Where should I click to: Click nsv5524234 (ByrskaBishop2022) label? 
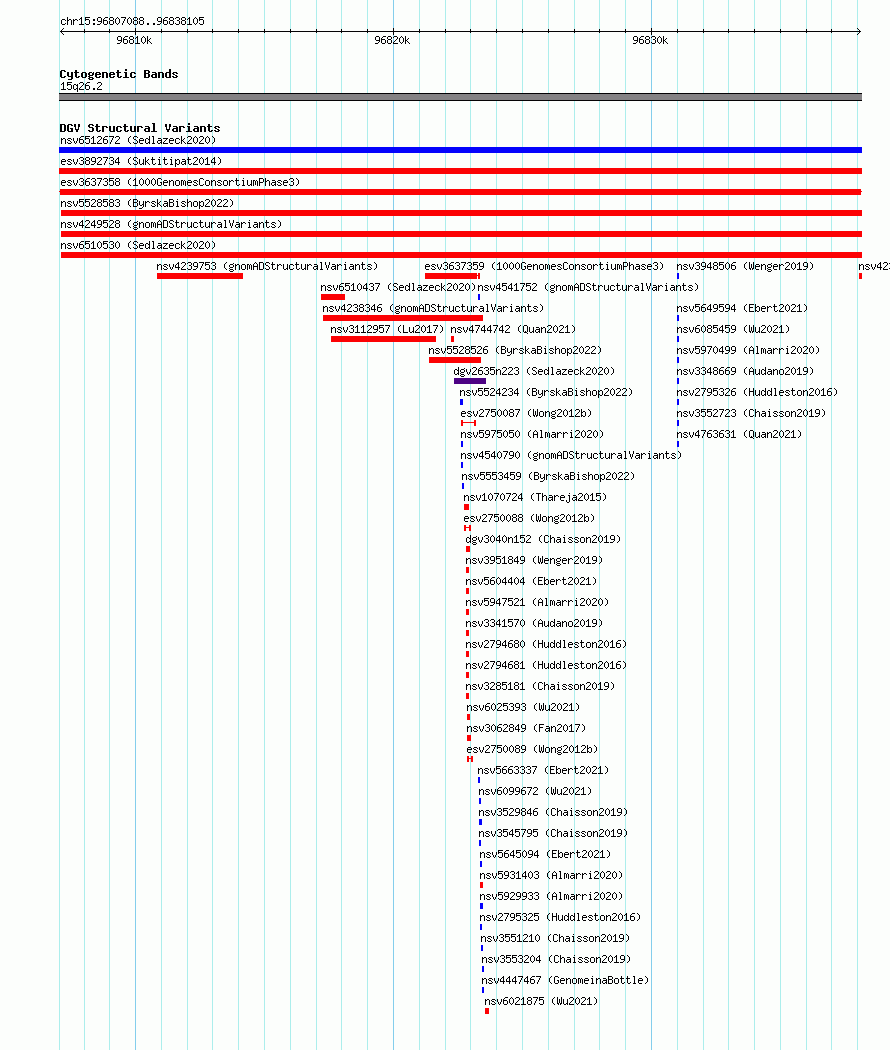click(546, 392)
